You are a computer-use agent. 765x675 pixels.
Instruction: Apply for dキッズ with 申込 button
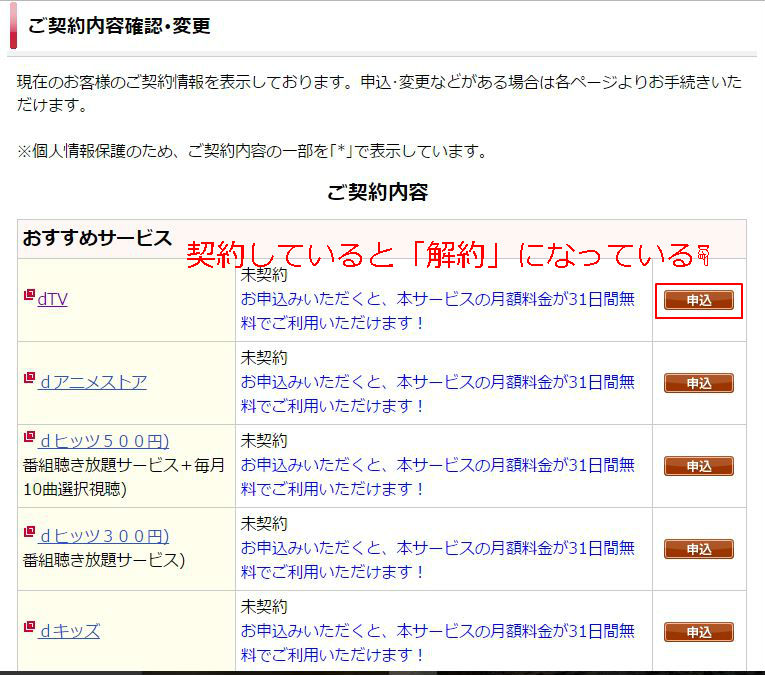click(x=699, y=632)
